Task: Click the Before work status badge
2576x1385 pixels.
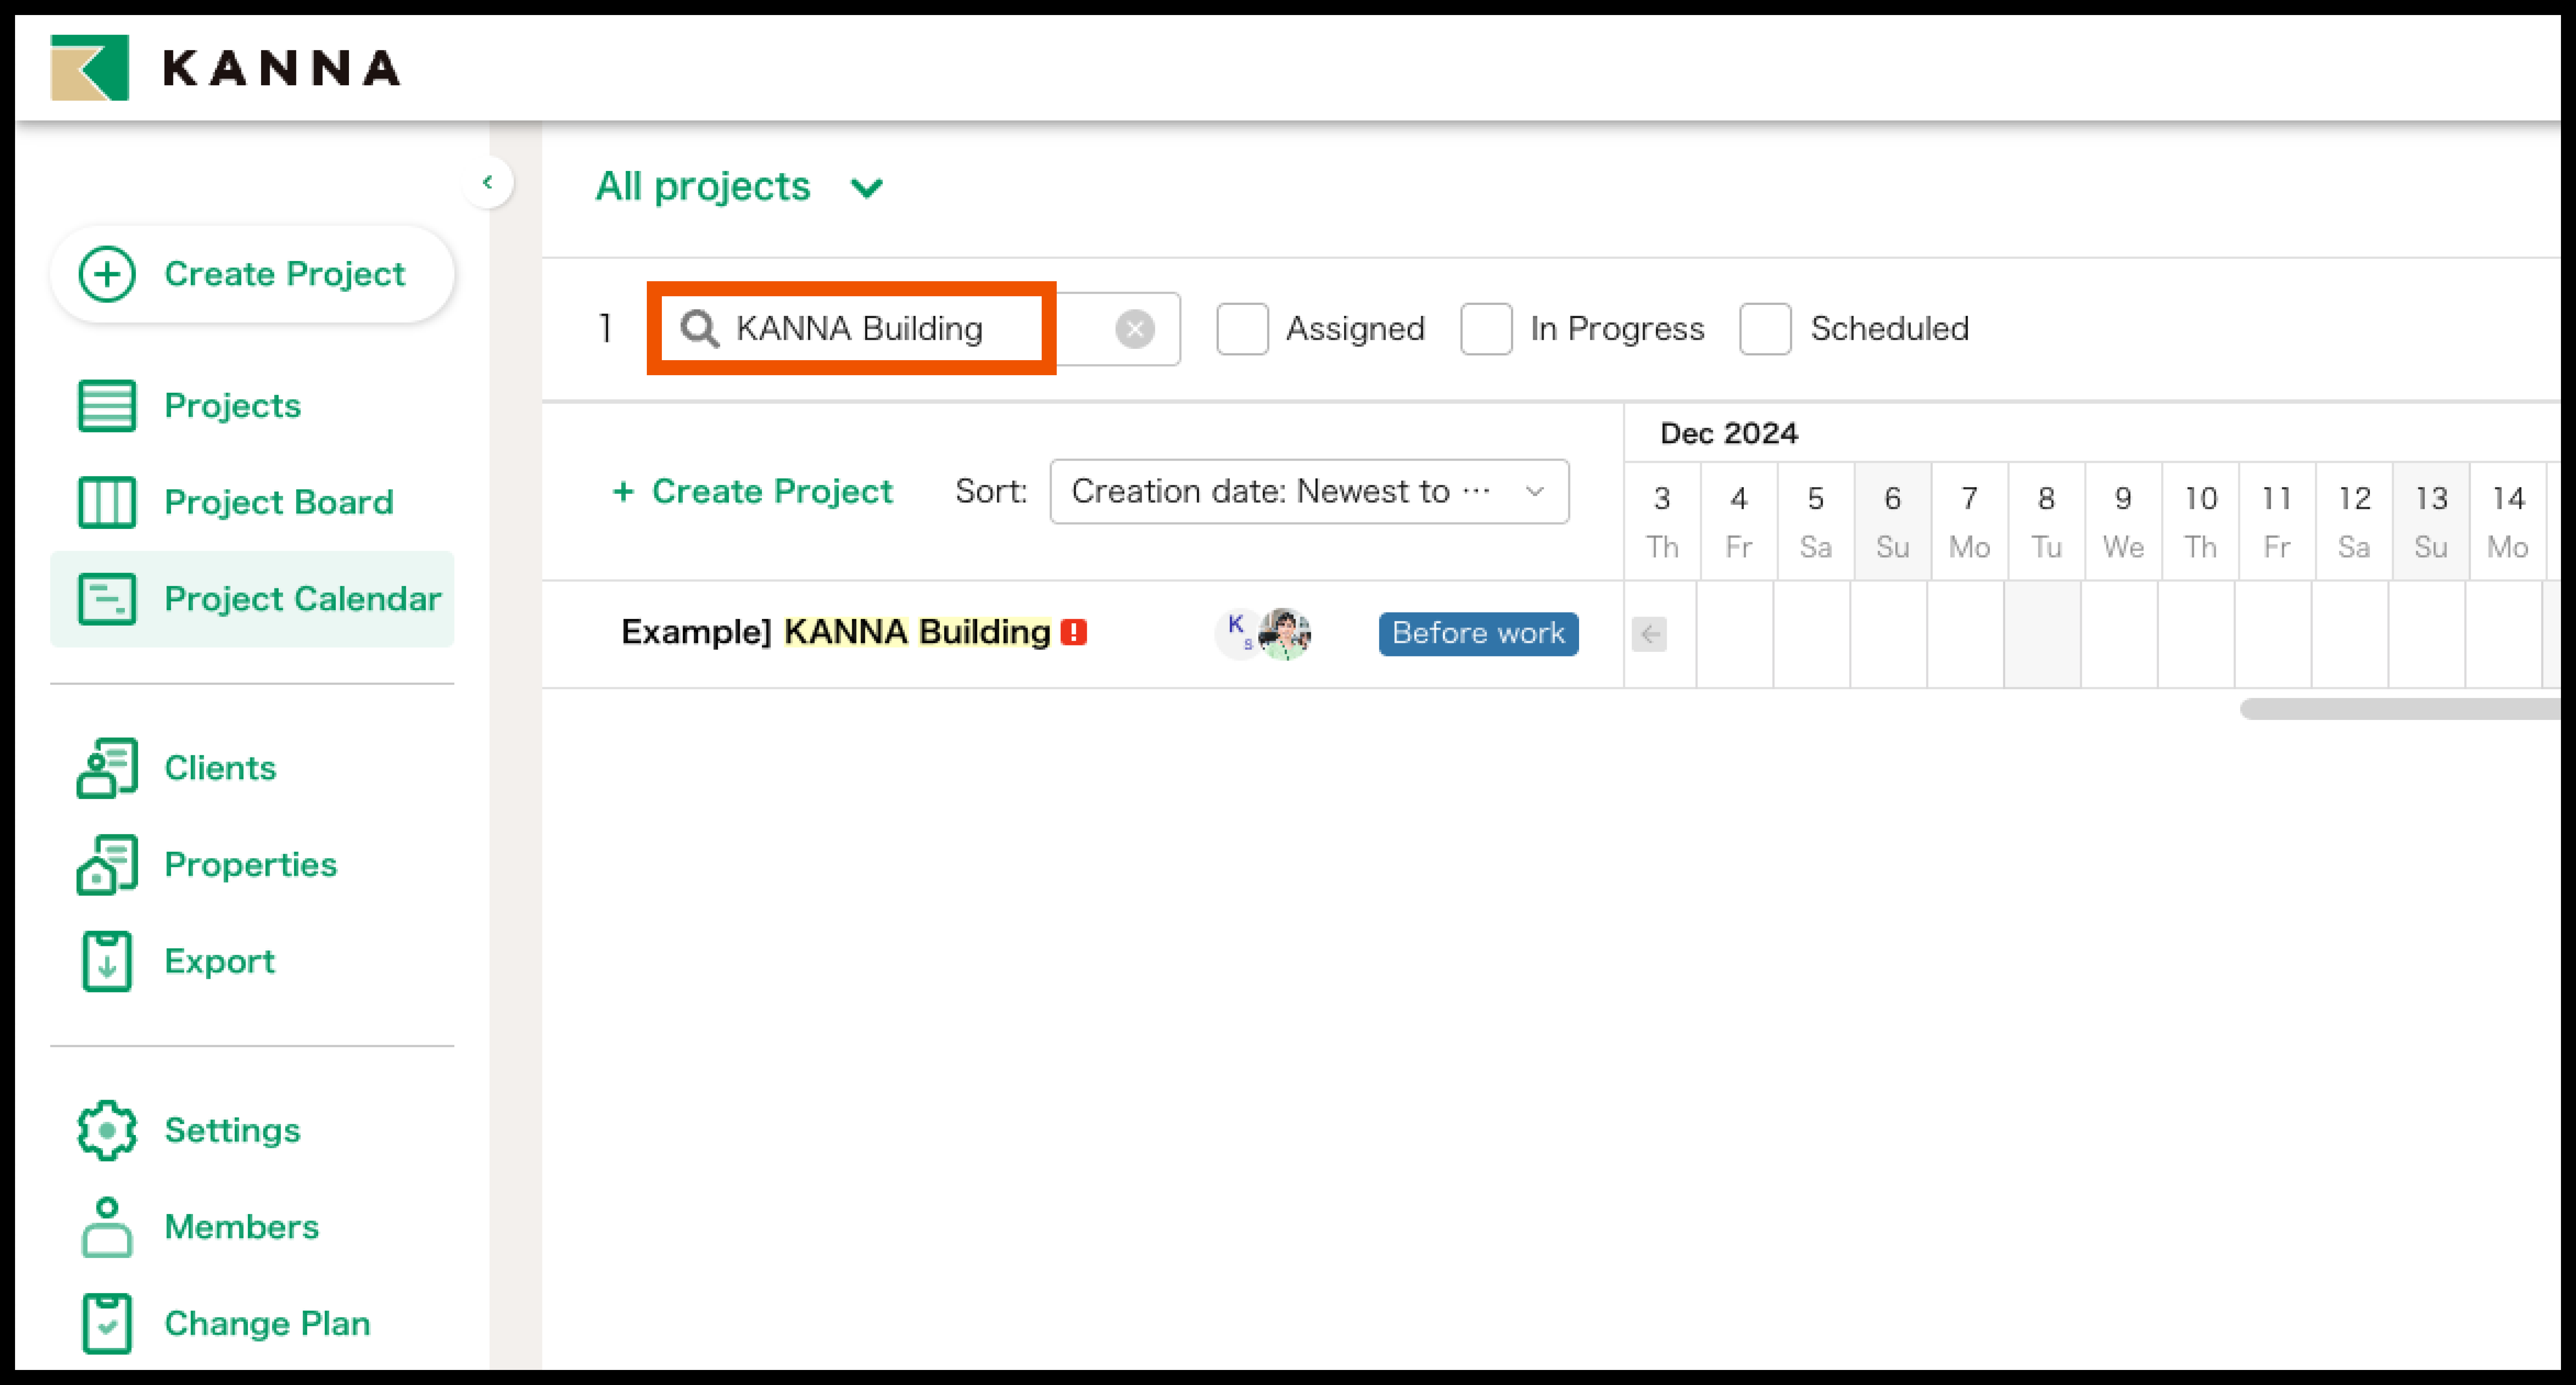Action: [1477, 634]
